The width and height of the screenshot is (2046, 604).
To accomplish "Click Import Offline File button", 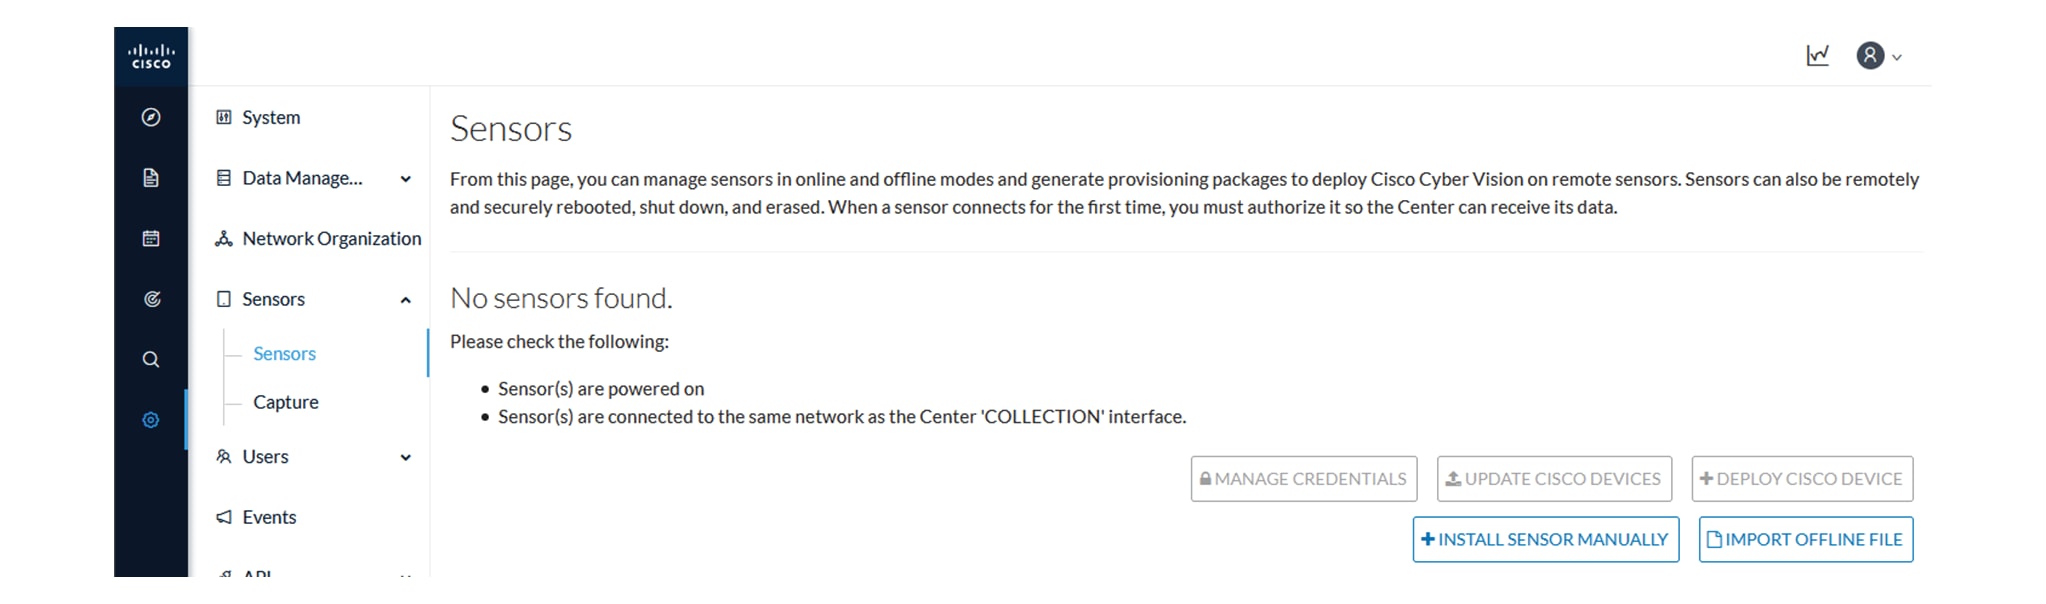I will tap(1806, 539).
